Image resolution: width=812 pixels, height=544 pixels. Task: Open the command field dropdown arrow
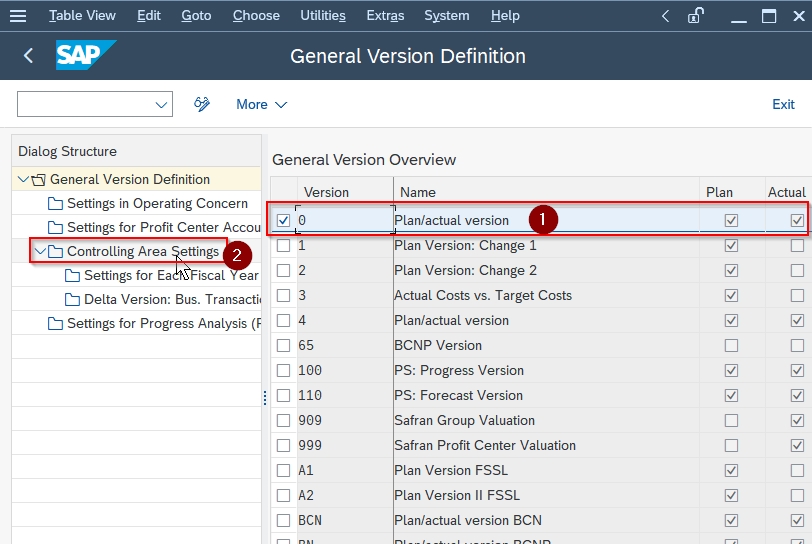point(161,105)
